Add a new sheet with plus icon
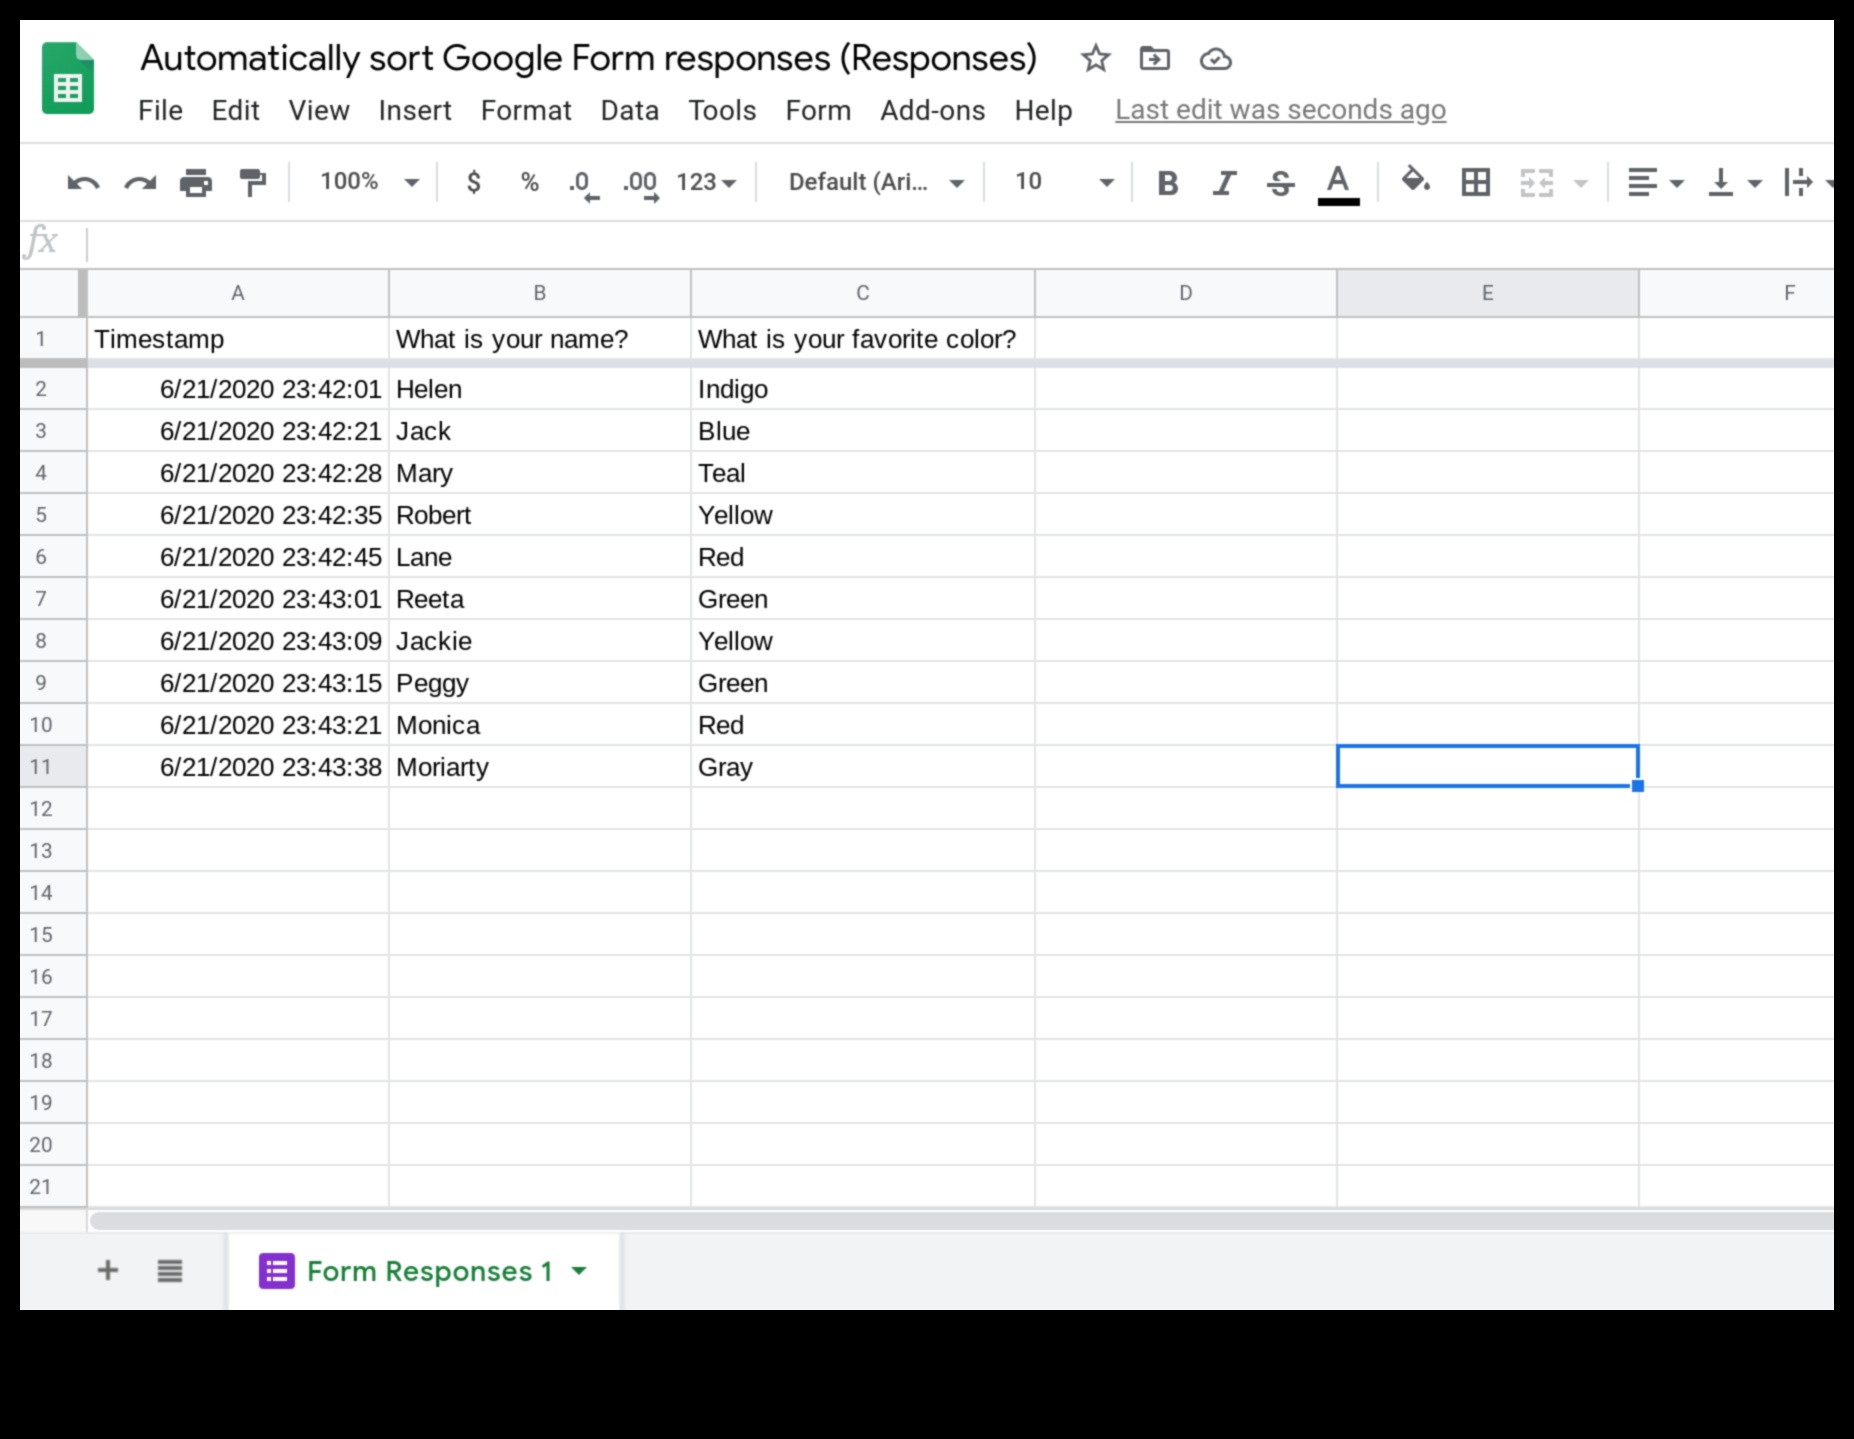 107,1271
